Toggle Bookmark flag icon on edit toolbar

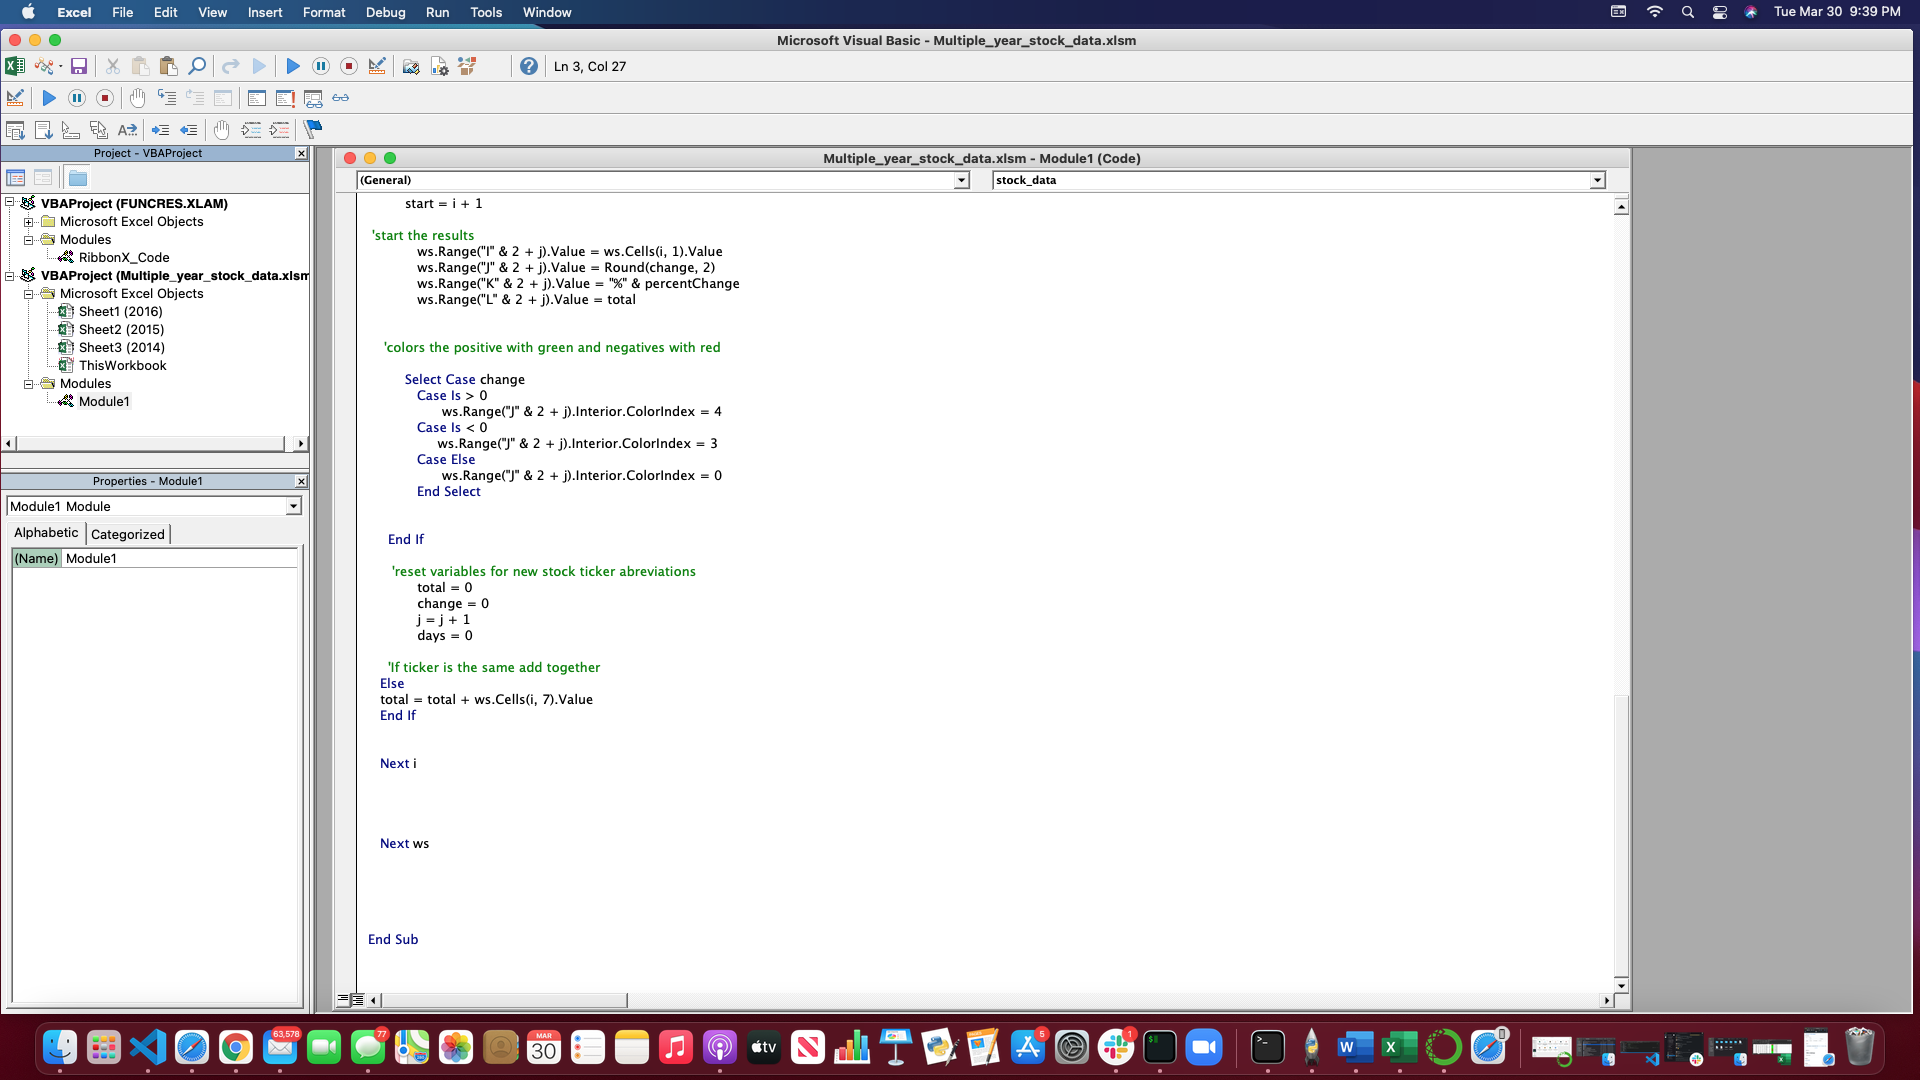[x=312, y=130]
